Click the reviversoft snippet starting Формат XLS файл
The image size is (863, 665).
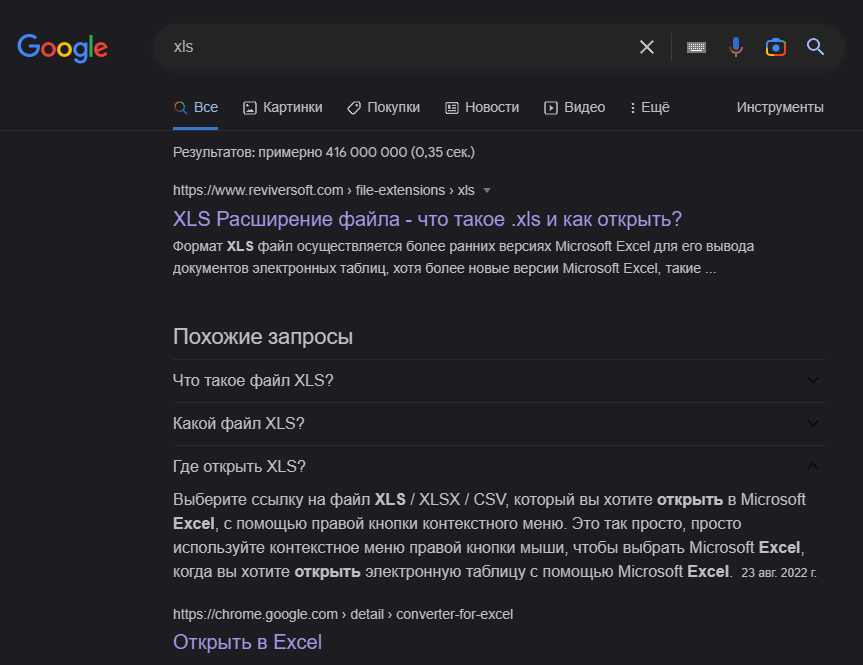[463, 257]
